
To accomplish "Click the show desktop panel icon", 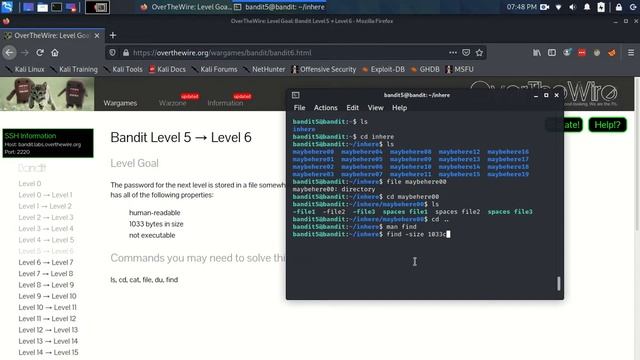I will point(28,7).
